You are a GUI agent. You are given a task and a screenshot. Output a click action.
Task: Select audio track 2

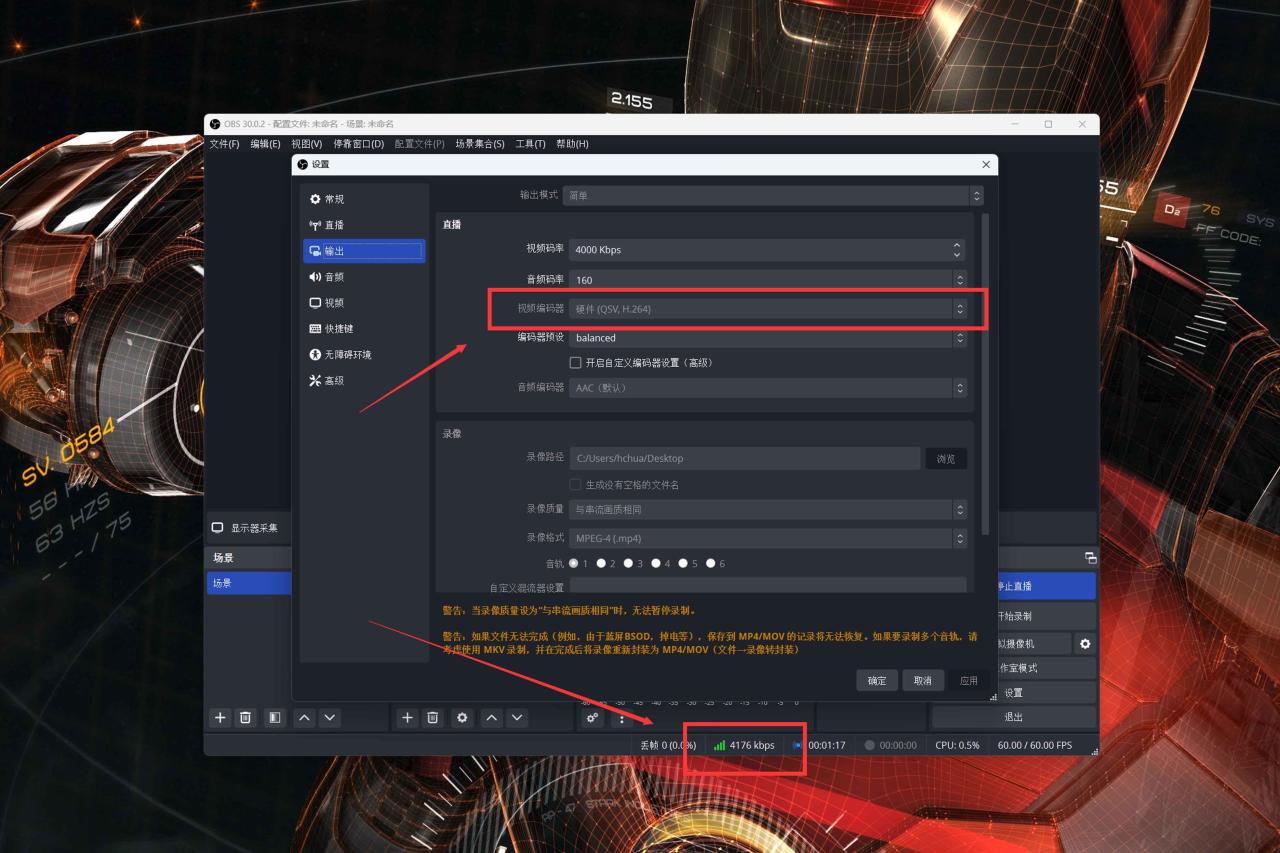[x=601, y=563]
